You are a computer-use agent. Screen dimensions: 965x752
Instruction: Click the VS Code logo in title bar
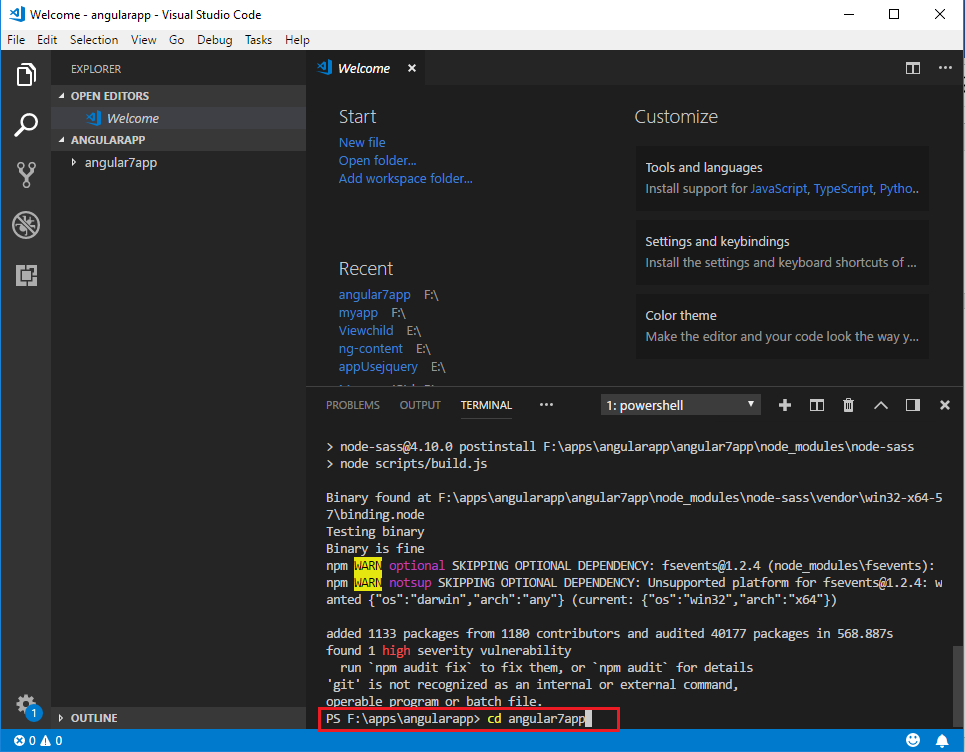coord(17,14)
